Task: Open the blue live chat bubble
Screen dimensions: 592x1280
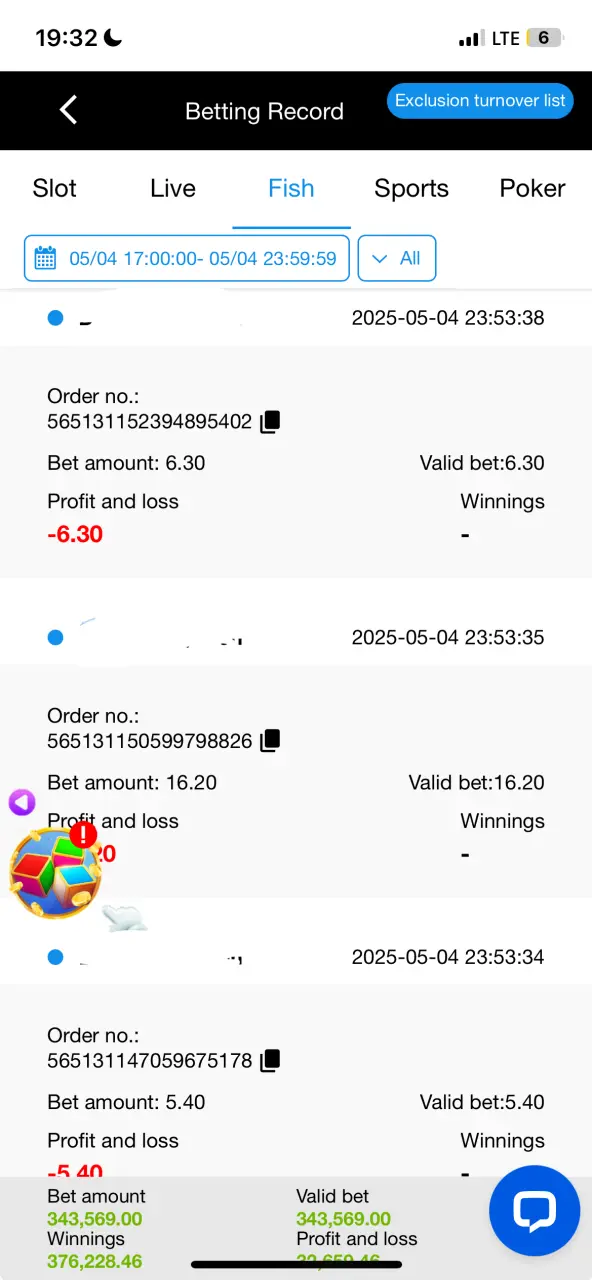Action: point(535,1211)
